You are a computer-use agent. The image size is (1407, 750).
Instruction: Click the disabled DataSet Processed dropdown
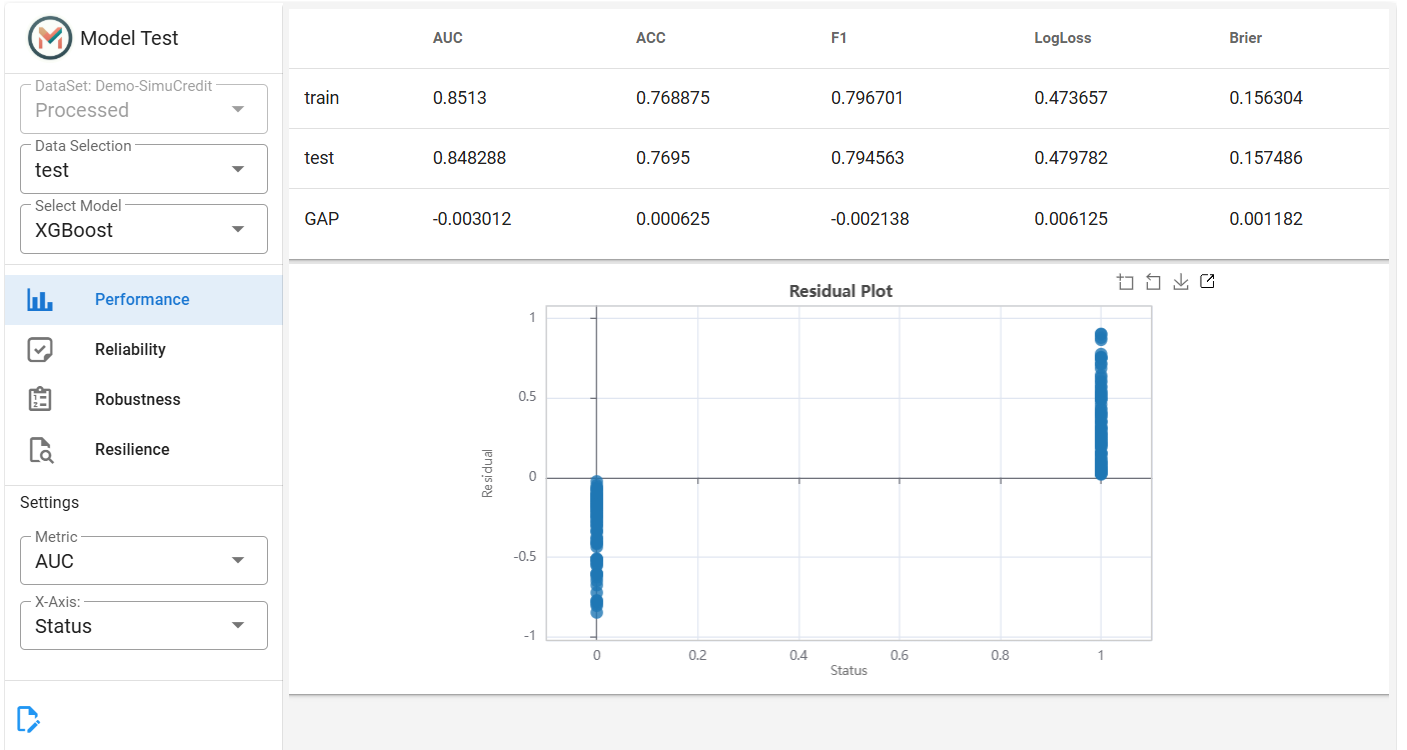[x=144, y=109]
